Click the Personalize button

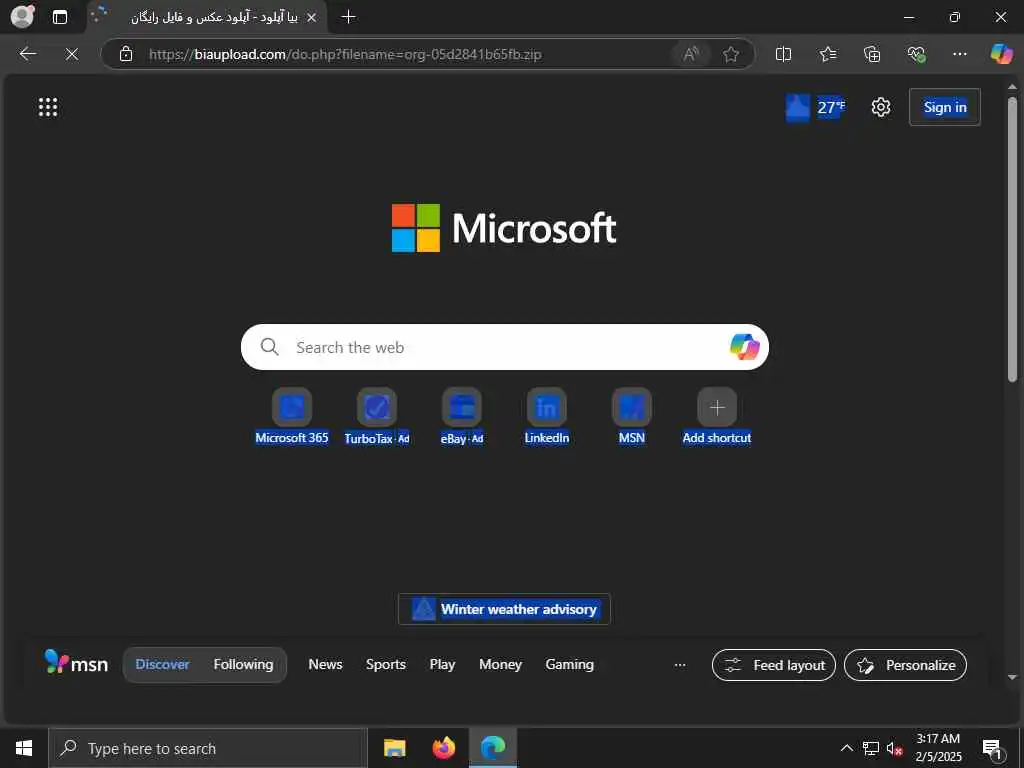[x=905, y=665]
